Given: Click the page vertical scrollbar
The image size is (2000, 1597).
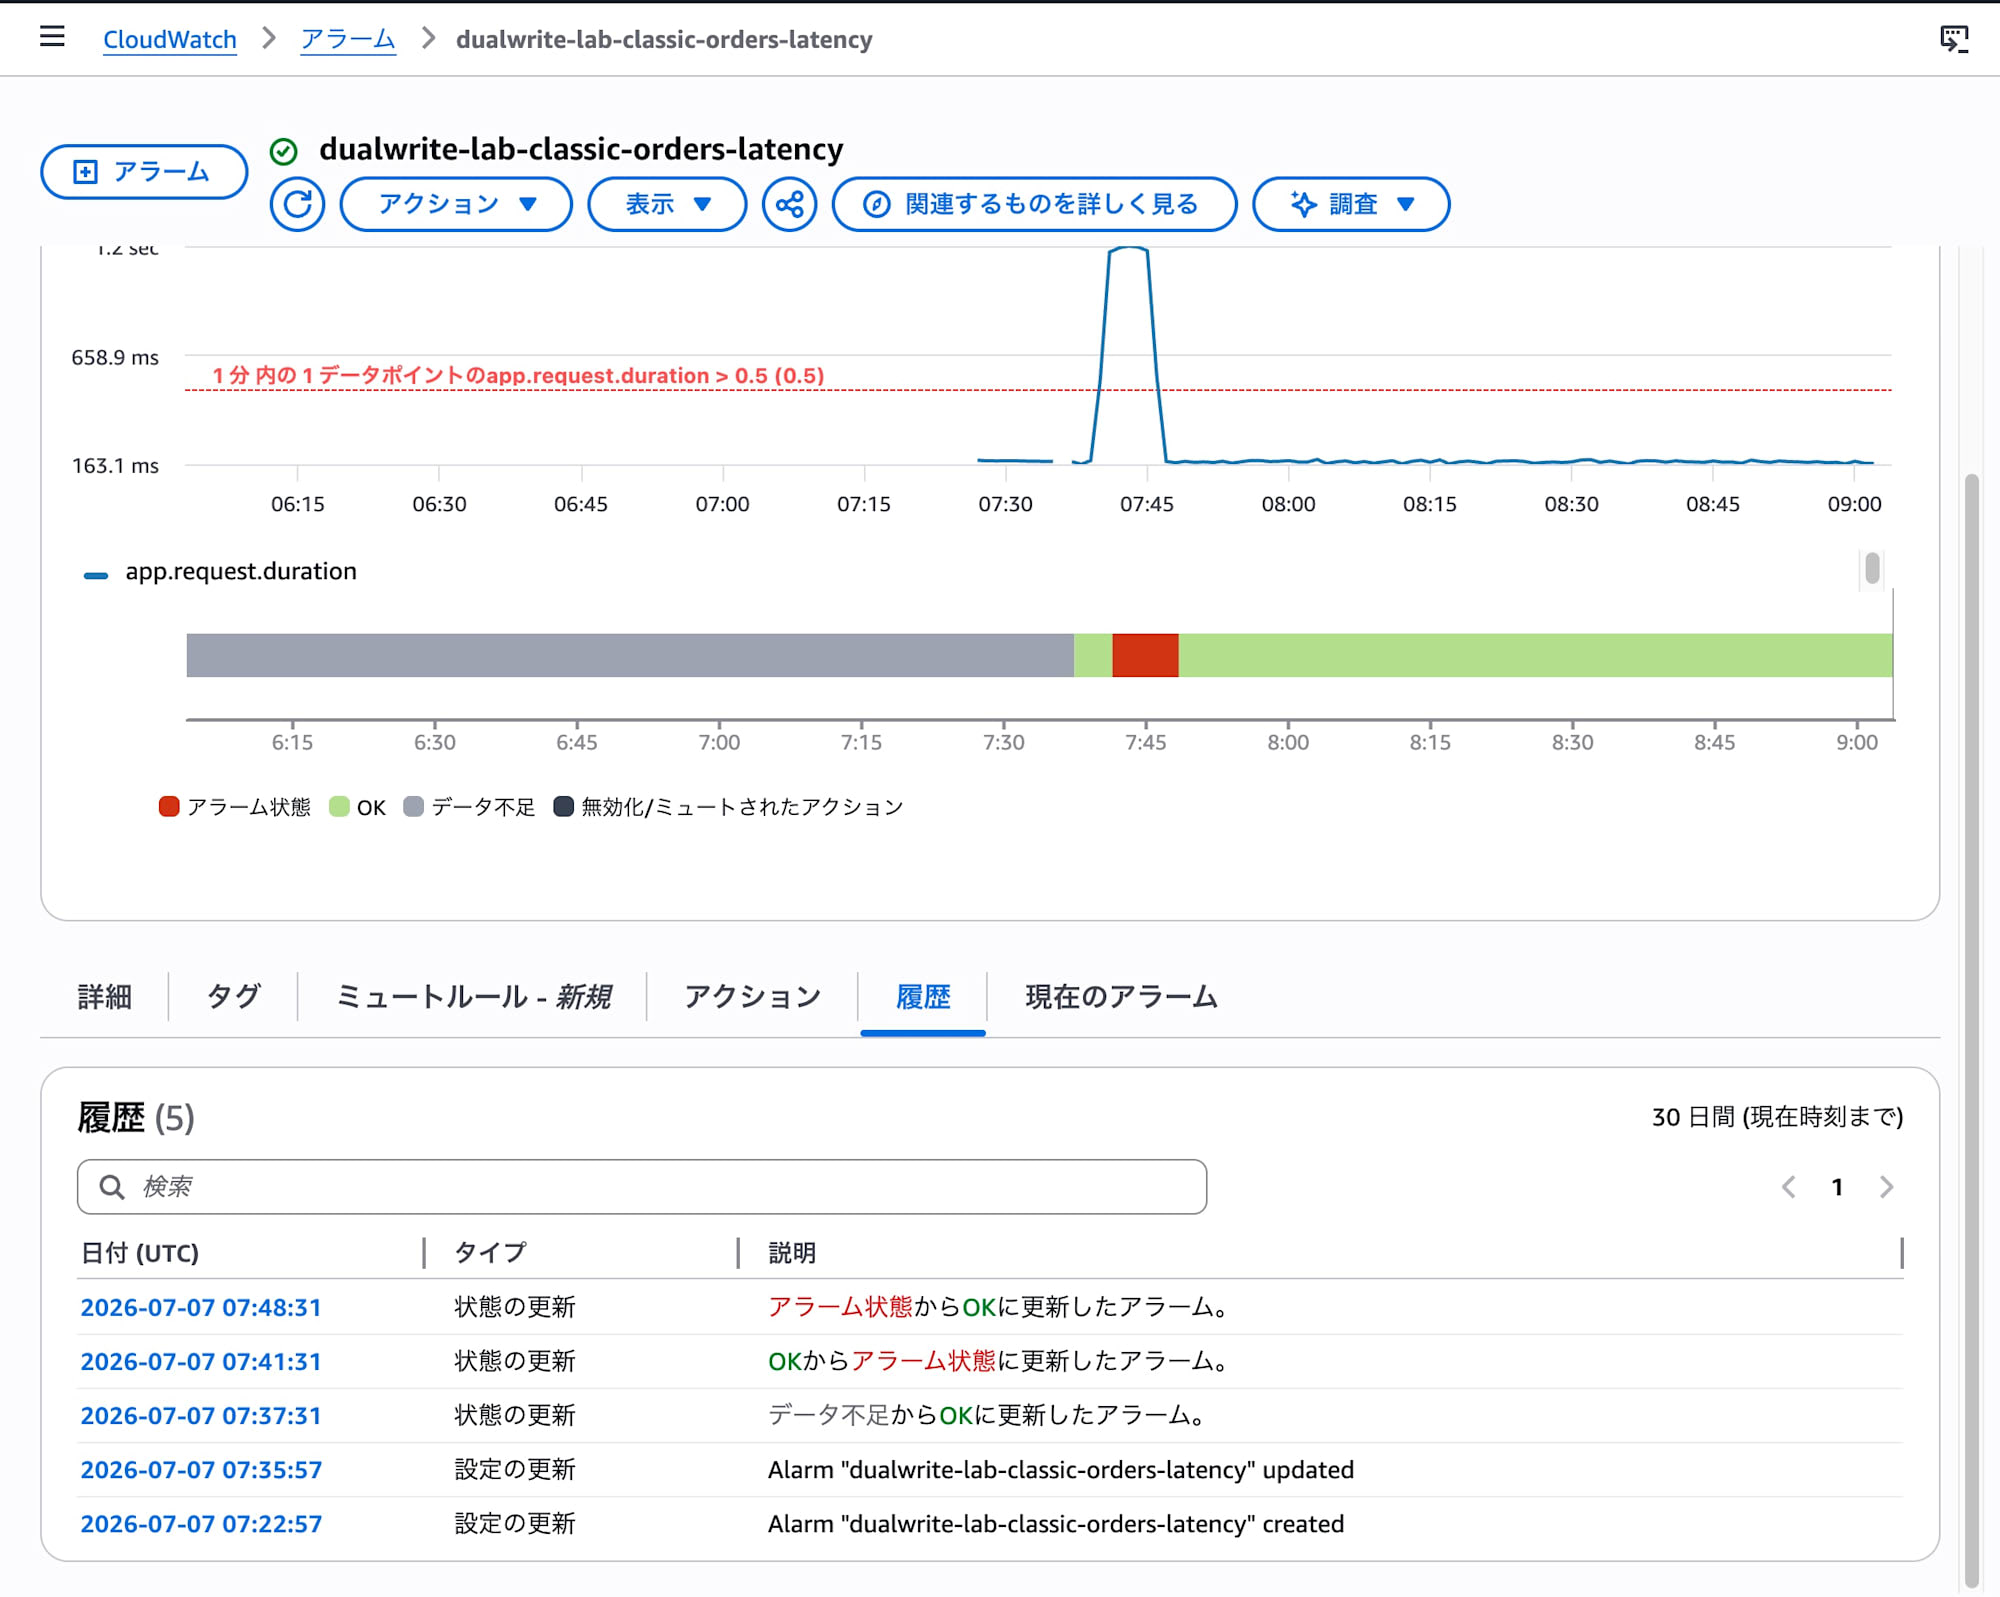Looking at the screenshot, I should click(x=1971, y=1030).
